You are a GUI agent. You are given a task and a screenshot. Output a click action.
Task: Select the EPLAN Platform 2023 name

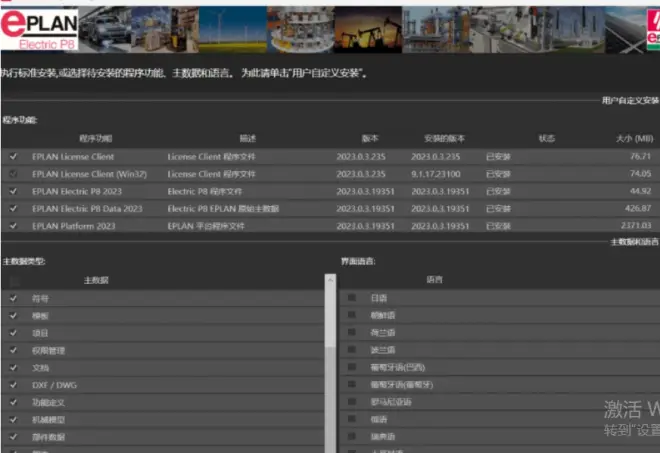click(74, 226)
